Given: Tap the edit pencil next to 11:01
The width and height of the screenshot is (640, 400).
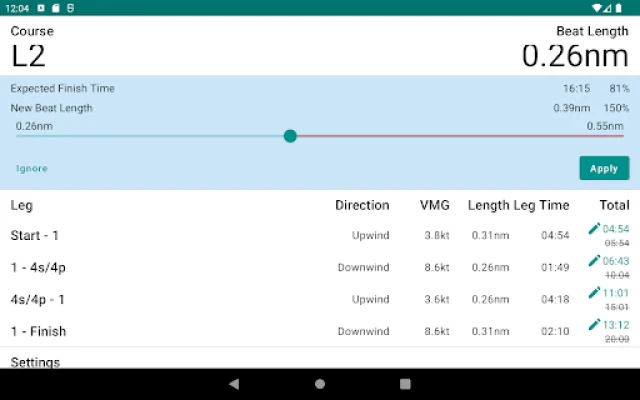Looking at the screenshot, I should point(595,293).
